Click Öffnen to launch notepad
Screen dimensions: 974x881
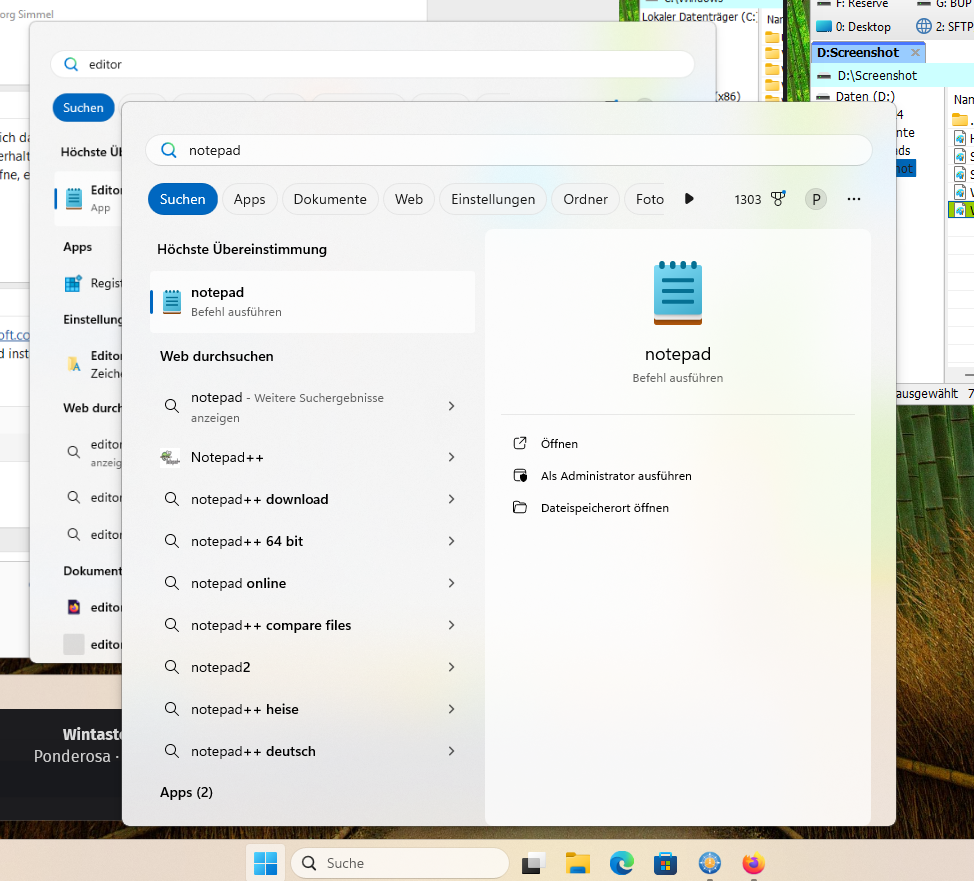click(x=559, y=444)
